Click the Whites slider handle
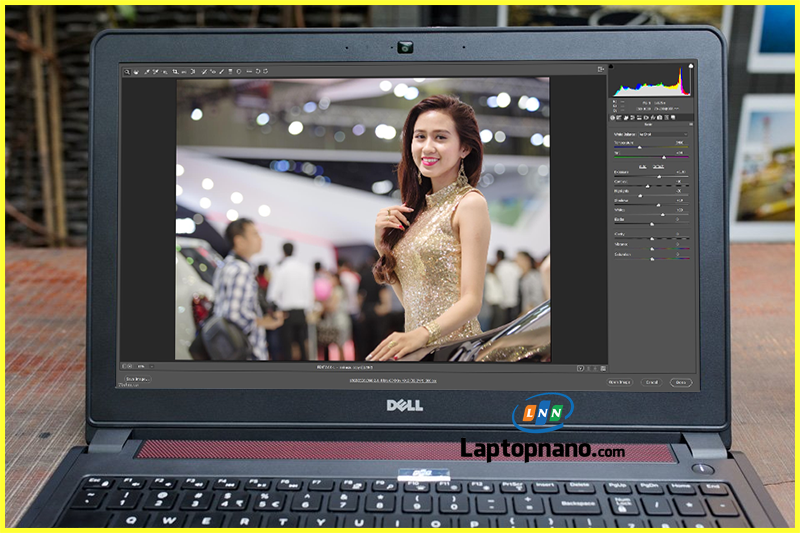Screen dimensions: 800x533 pos(663,214)
